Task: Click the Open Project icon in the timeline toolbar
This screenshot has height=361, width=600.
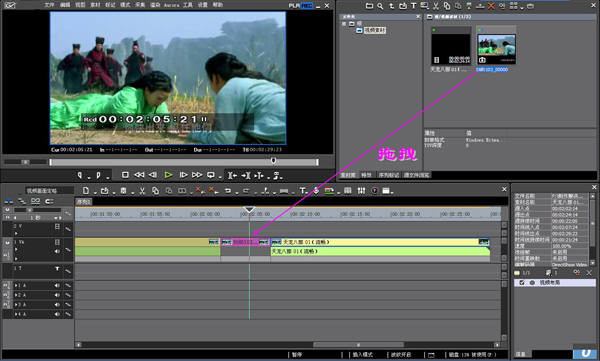Action: (104, 191)
